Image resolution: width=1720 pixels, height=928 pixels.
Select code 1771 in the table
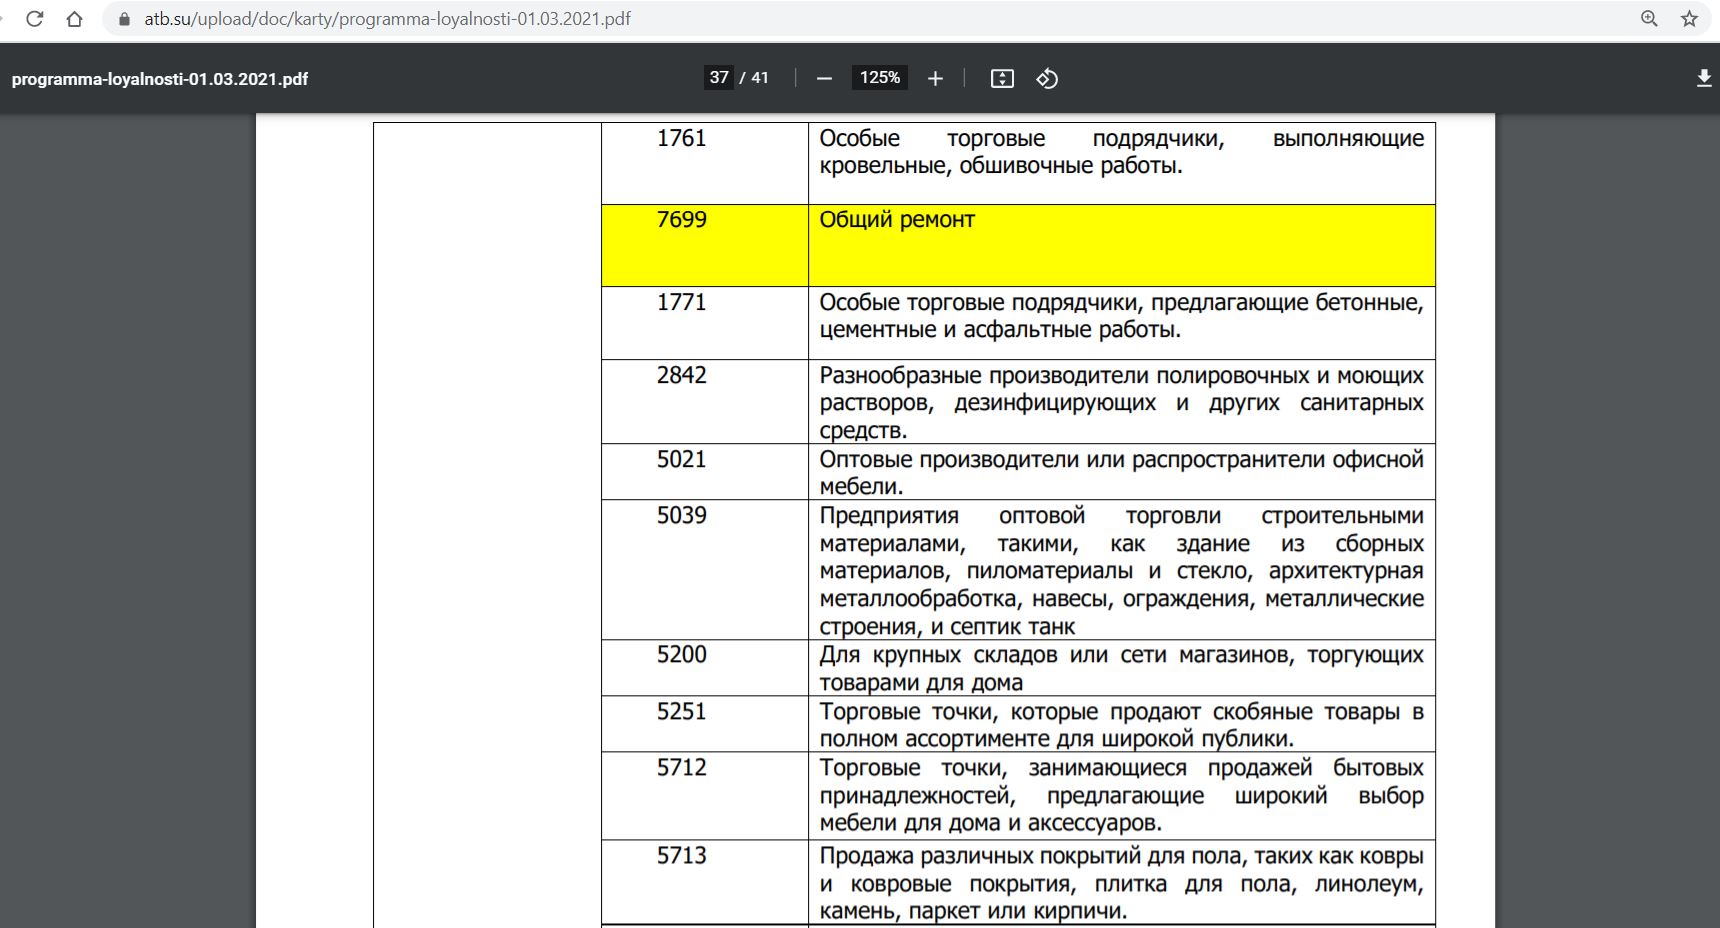click(x=681, y=302)
